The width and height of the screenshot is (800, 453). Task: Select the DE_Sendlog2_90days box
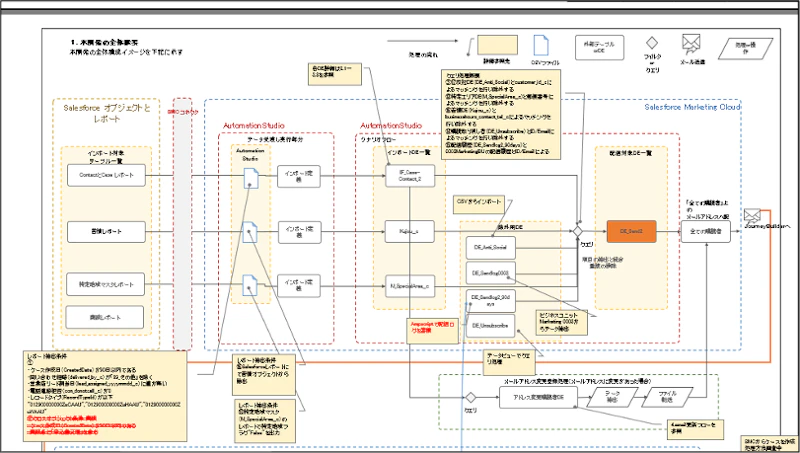(490, 300)
